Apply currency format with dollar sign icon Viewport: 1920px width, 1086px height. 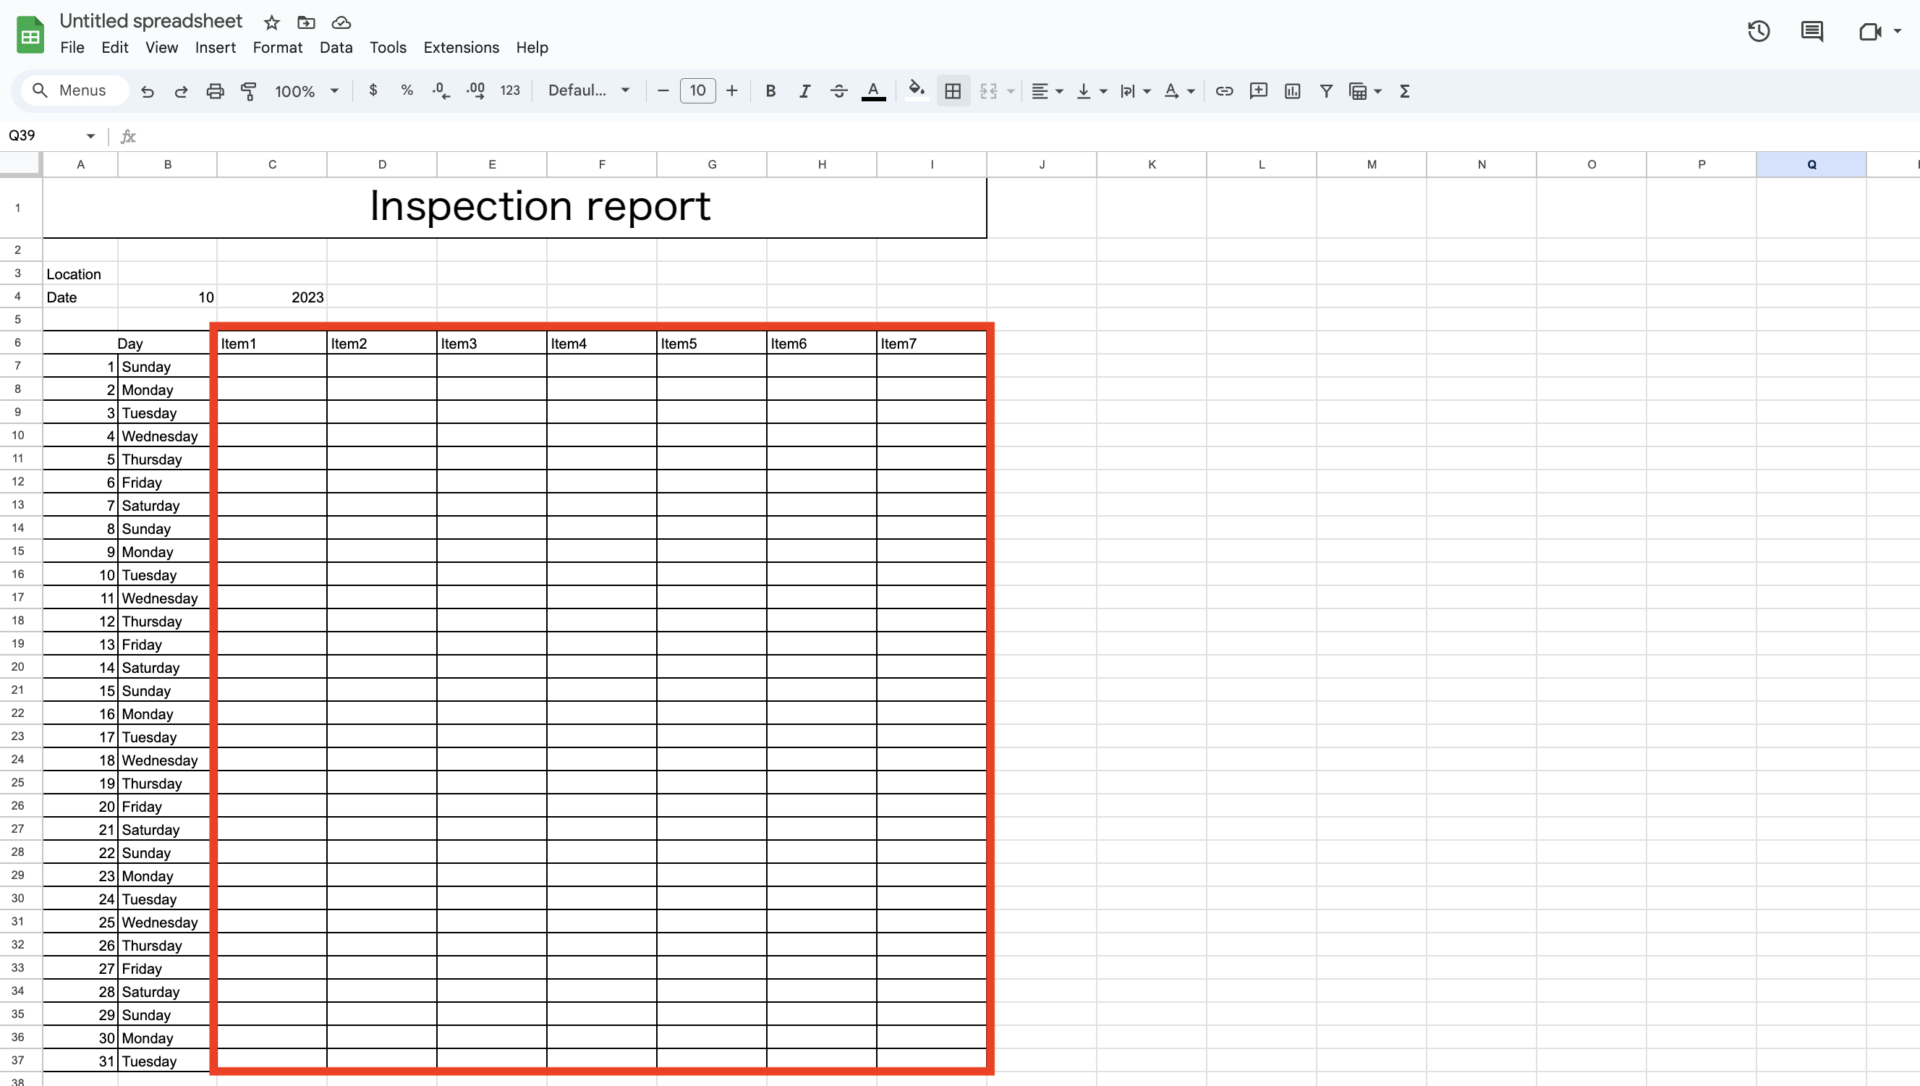pyautogui.click(x=374, y=90)
